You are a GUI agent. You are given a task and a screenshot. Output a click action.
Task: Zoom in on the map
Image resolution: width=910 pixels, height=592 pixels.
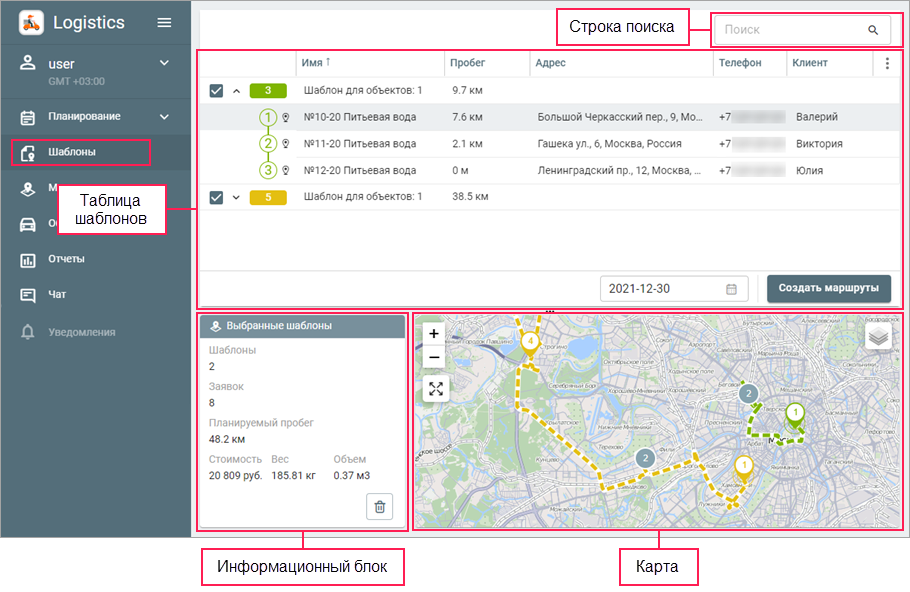[x=434, y=334]
